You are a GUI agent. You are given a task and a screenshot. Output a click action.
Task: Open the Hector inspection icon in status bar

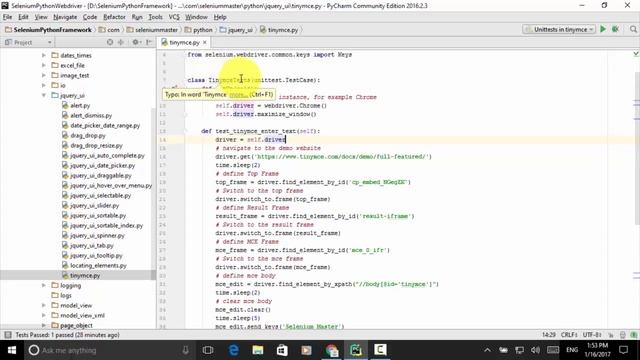622,335
